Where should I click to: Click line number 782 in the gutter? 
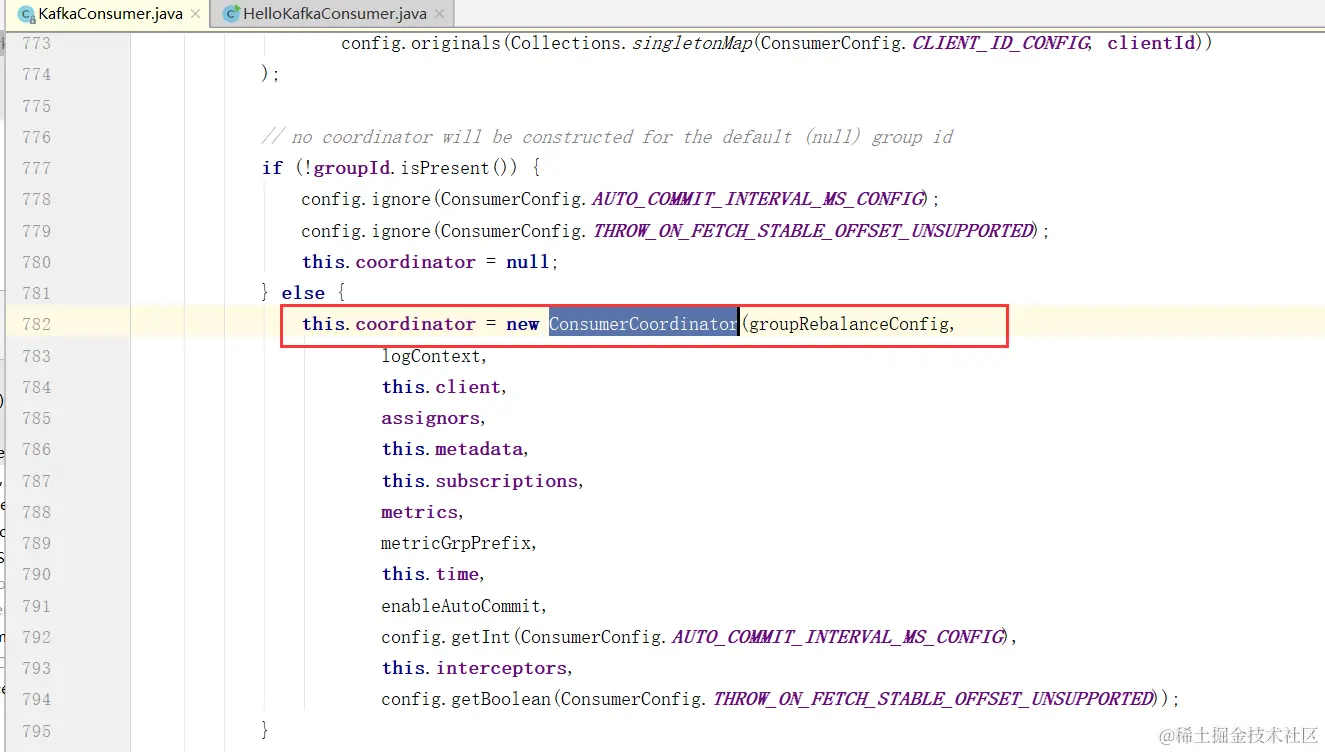(36, 324)
